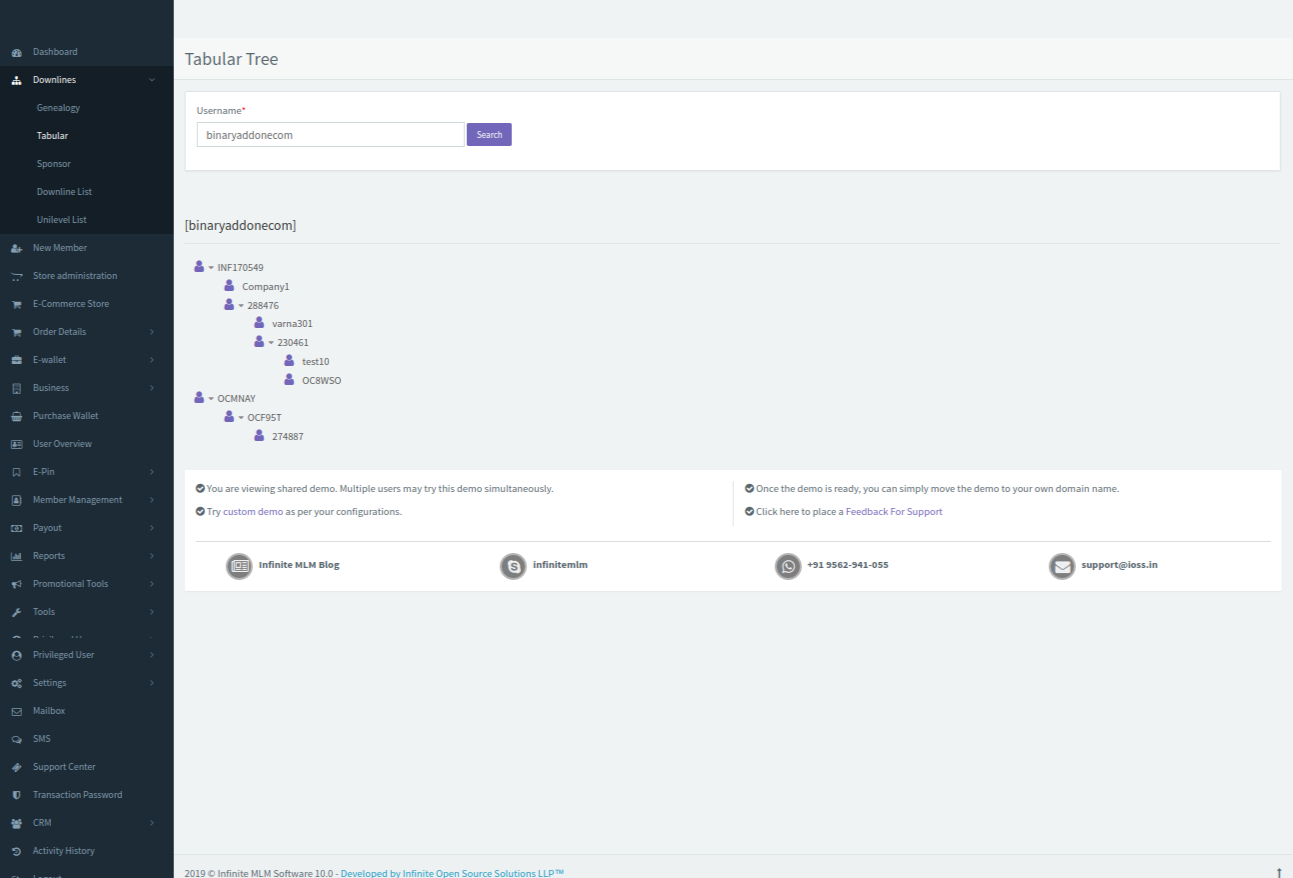Image resolution: width=1293 pixels, height=878 pixels.
Task: Expand the Reports sidebar chevron
Action: [x=152, y=555]
